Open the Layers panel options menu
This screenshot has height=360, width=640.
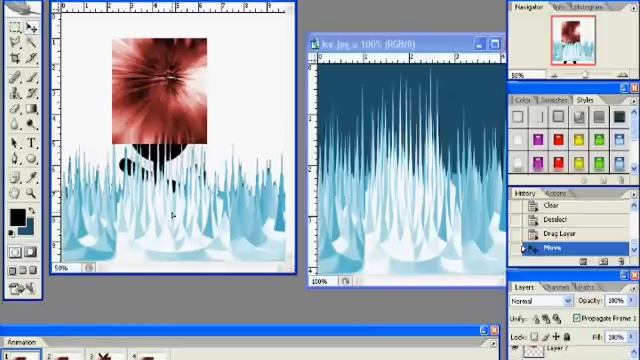click(x=634, y=288)
